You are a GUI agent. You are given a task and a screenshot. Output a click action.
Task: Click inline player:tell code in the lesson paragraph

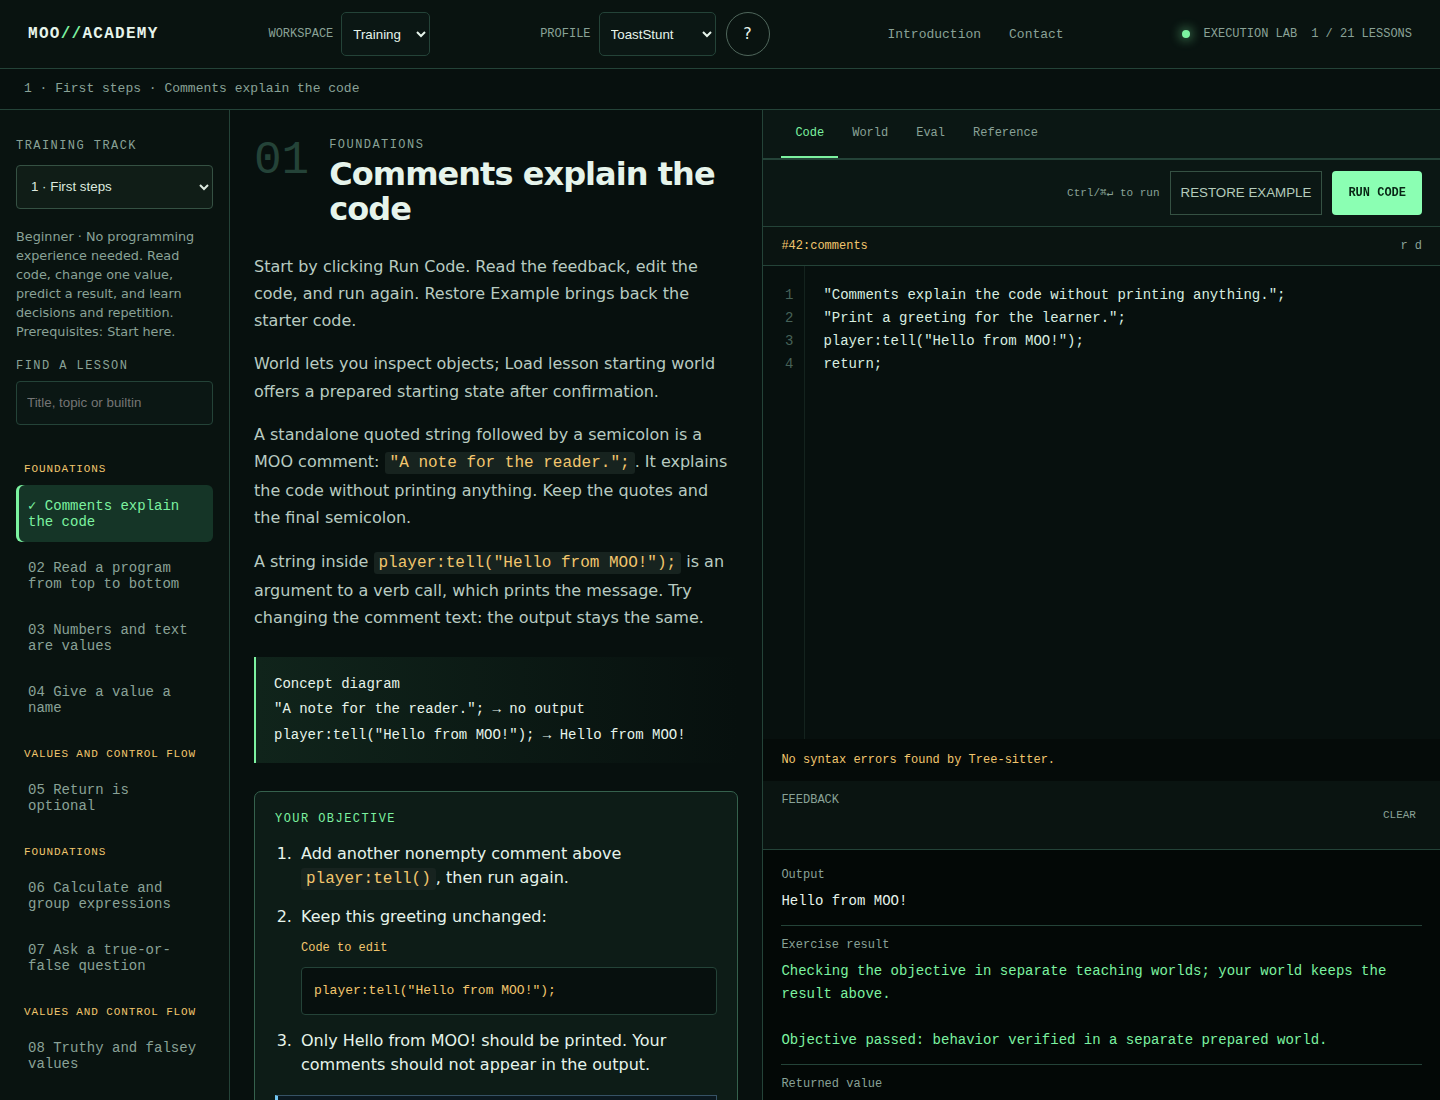coord(527,562)
